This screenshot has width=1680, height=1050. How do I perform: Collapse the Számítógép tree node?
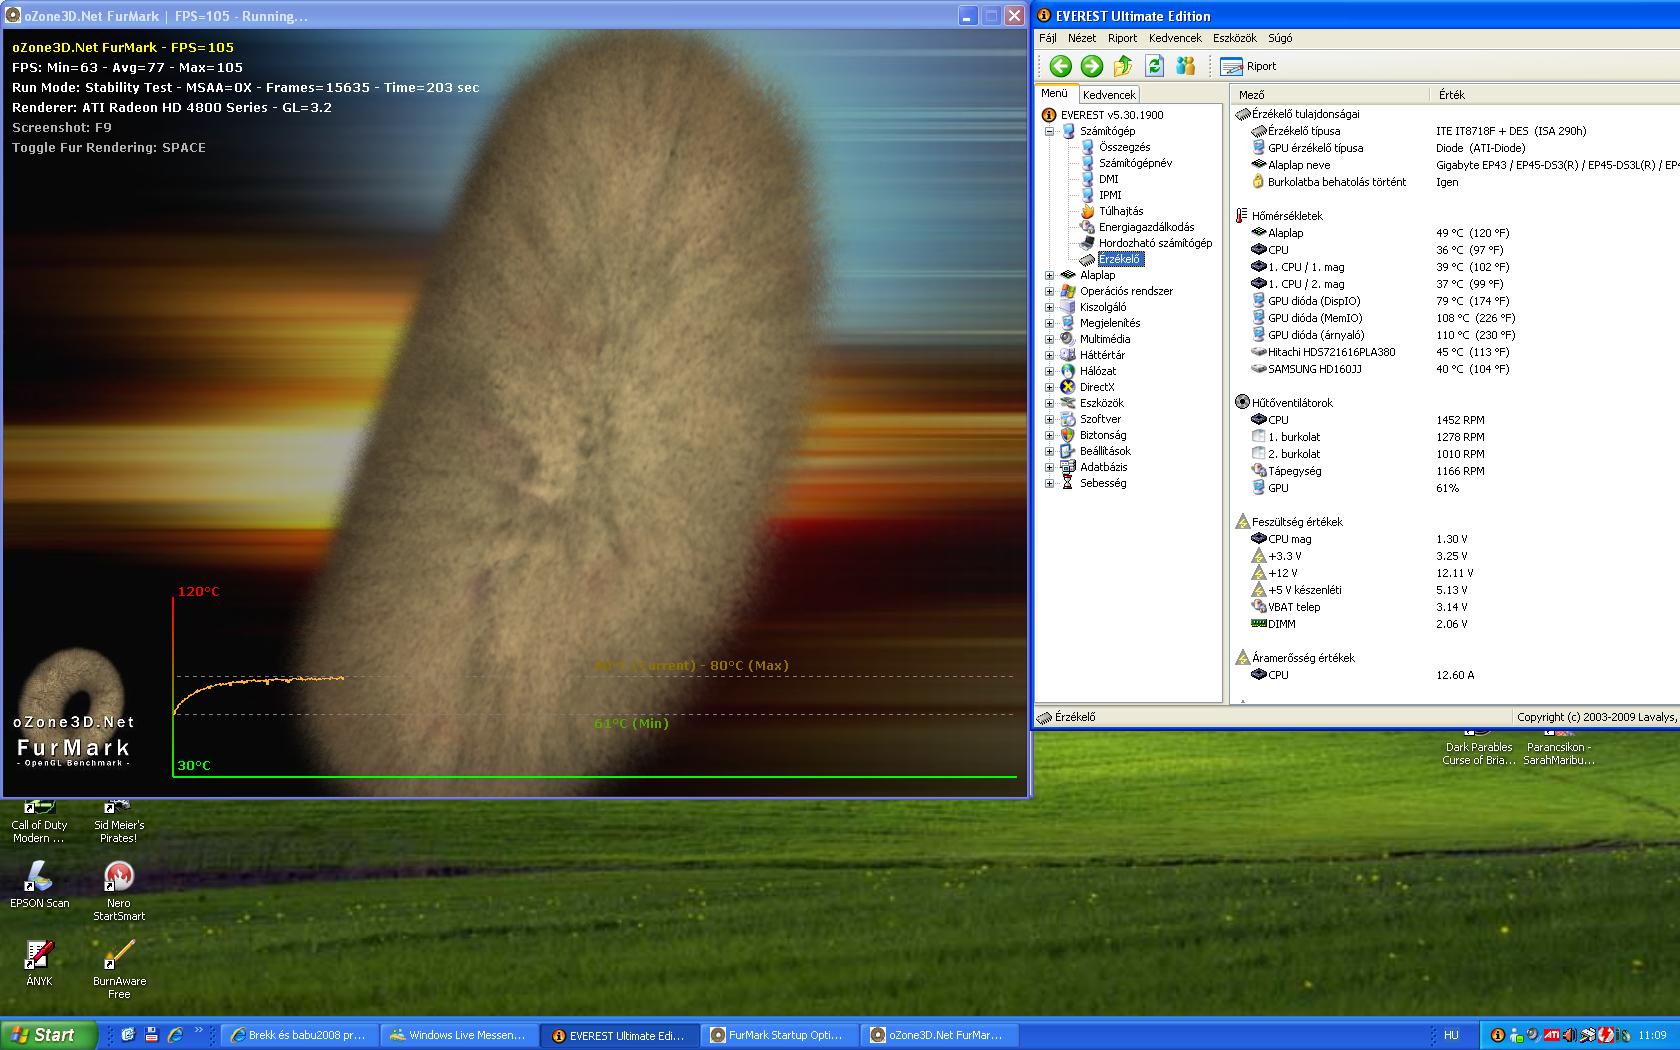pos(1049,131)
